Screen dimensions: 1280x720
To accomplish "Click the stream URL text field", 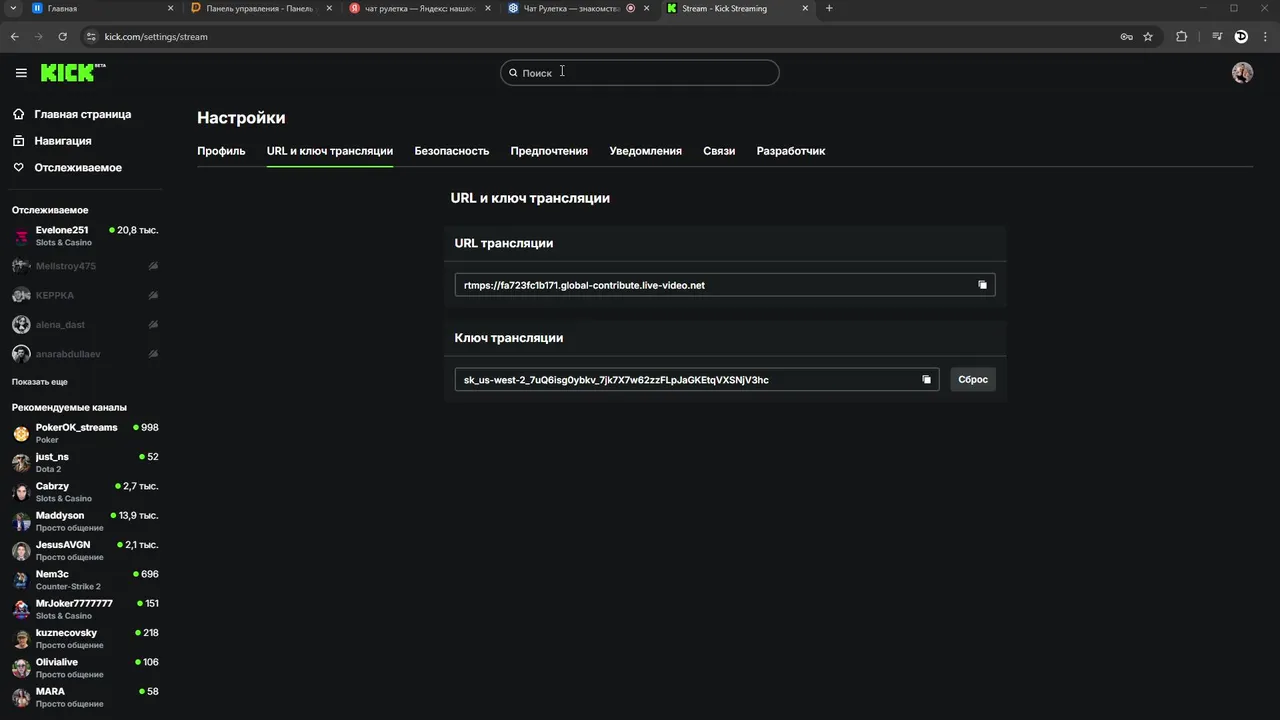I will (x=725, y=285).
